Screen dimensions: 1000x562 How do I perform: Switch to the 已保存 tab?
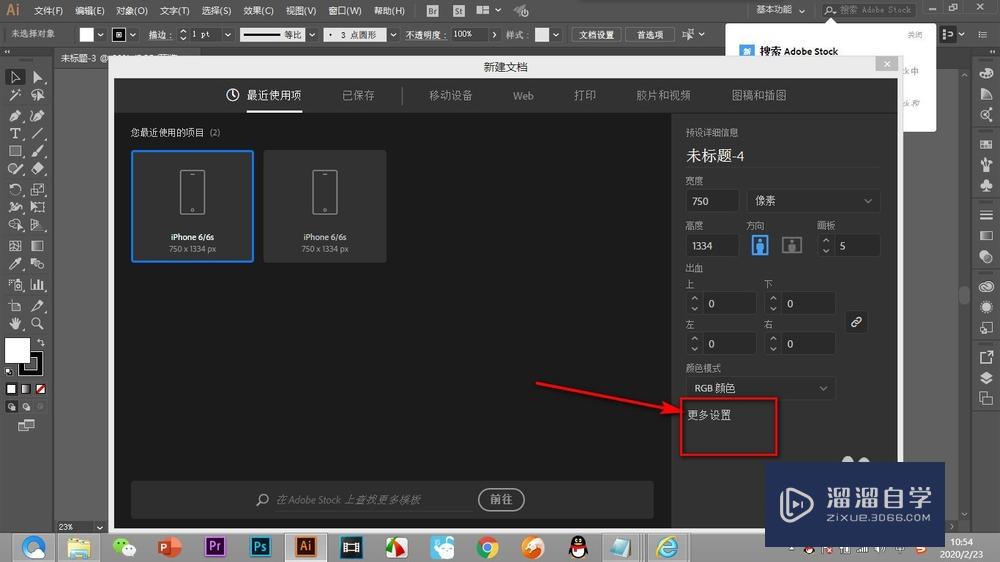click(358, 96)
